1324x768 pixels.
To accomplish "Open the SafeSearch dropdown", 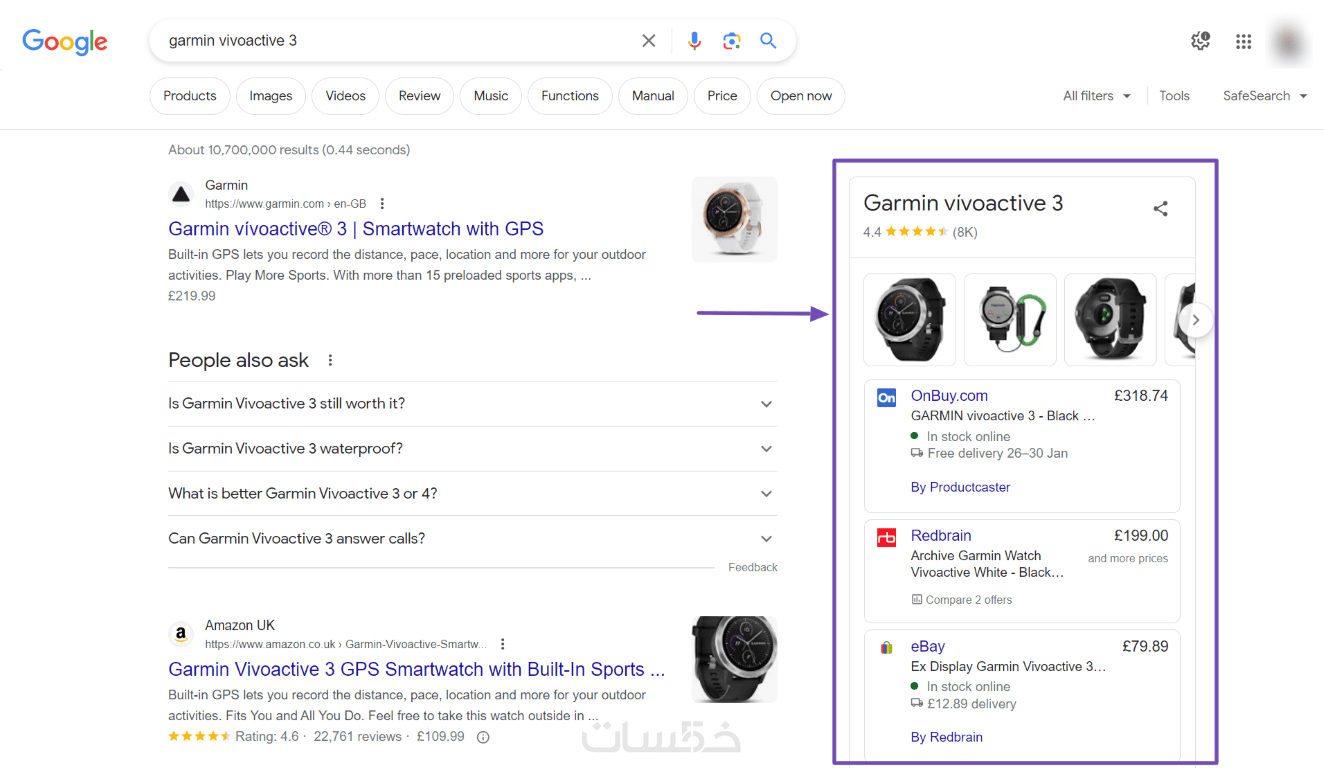I will coord(1264,96).
